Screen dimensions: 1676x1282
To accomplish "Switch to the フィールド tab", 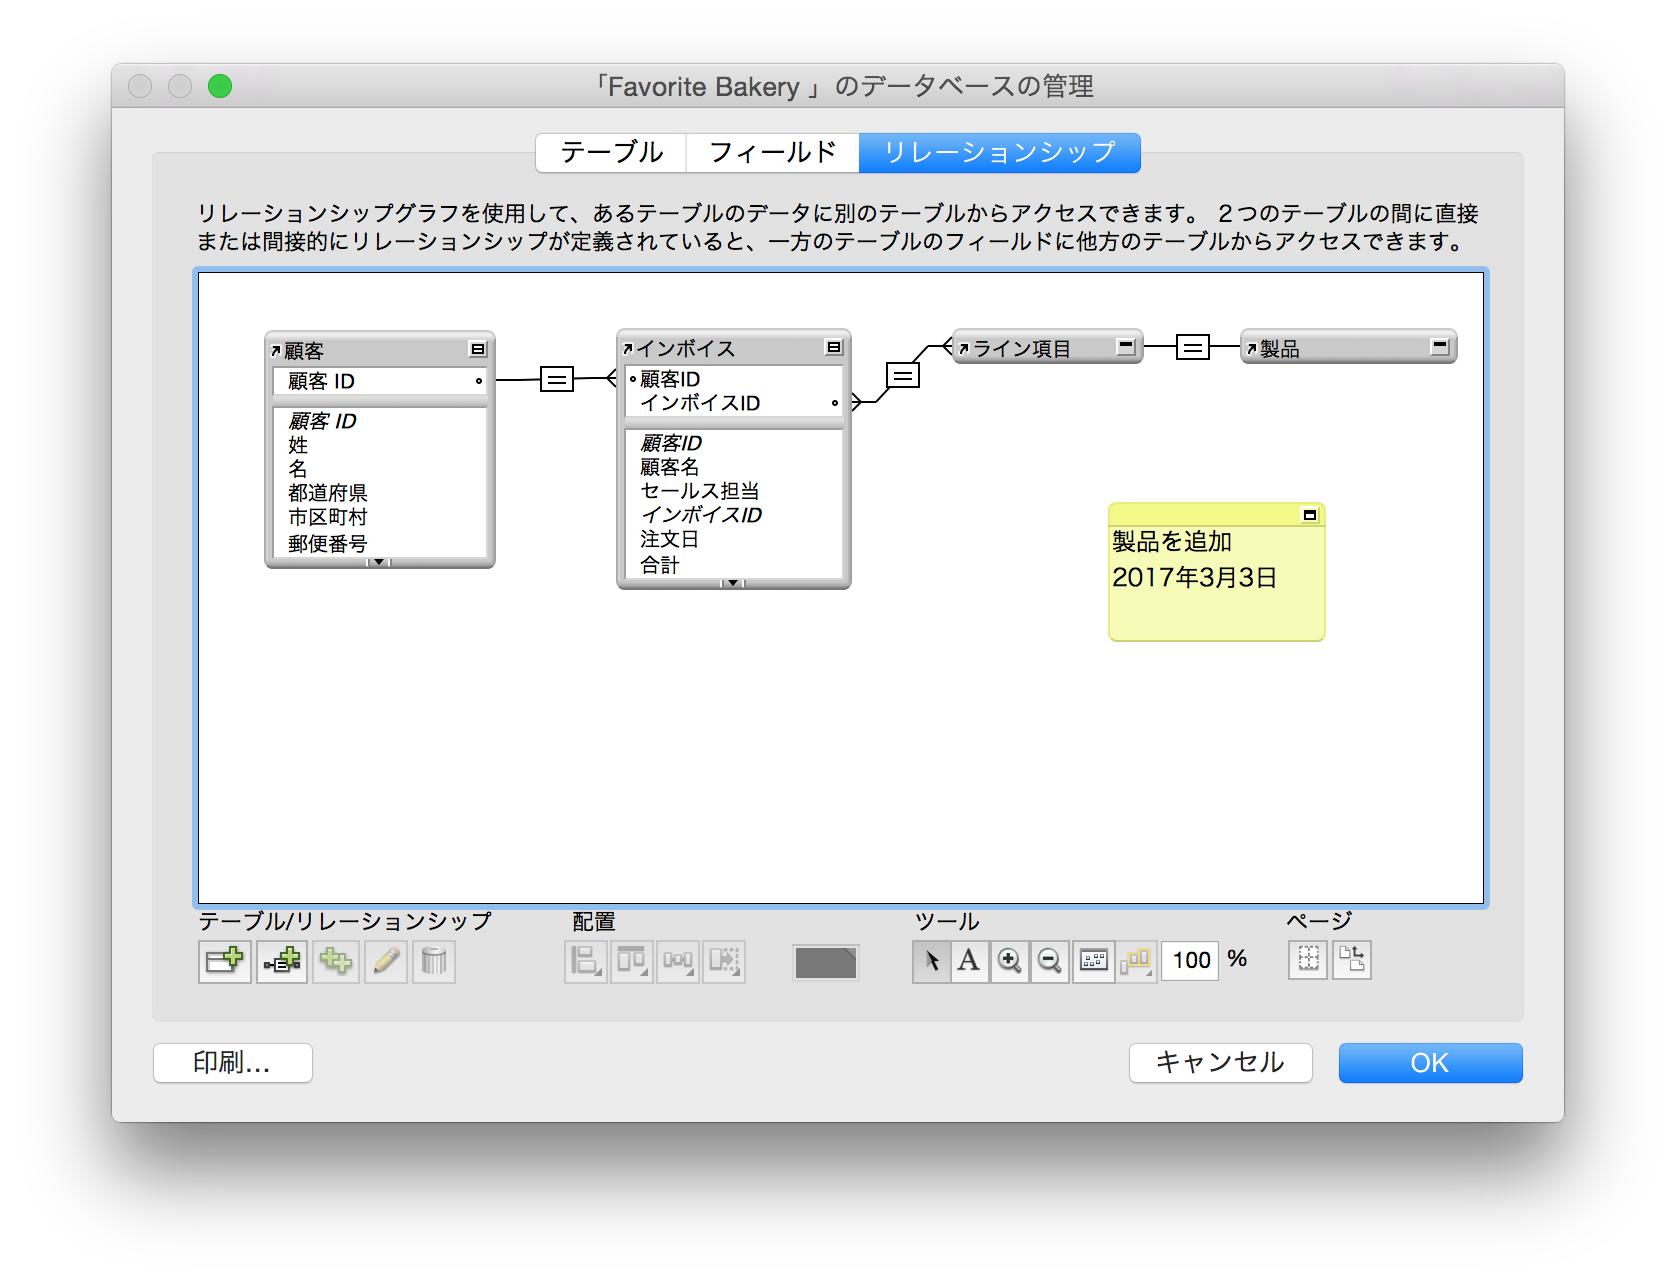I will coord(773,153).
